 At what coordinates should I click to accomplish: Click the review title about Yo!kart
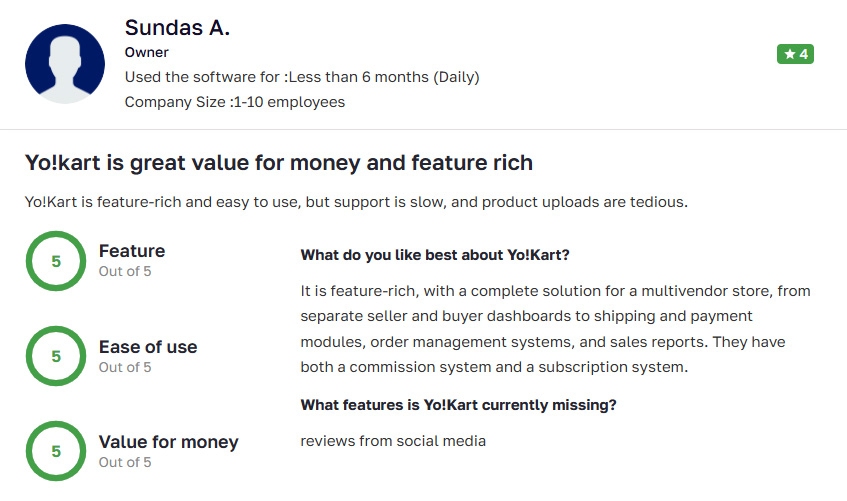coord(279,163)
